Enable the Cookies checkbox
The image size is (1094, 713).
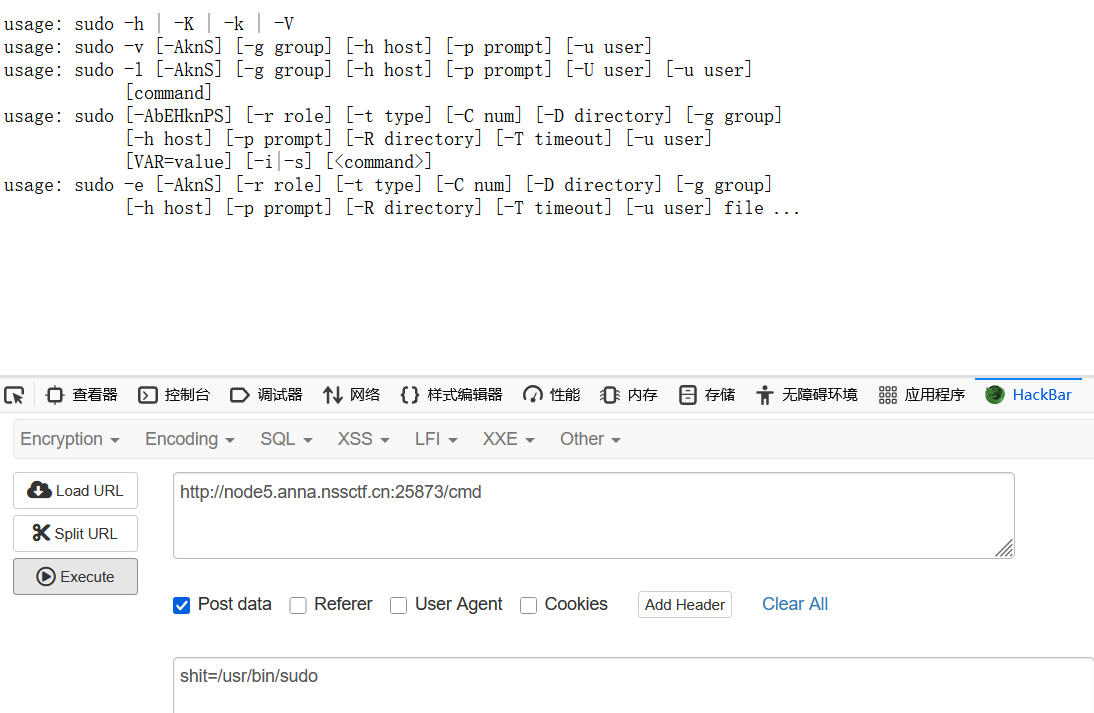[528, 604]
